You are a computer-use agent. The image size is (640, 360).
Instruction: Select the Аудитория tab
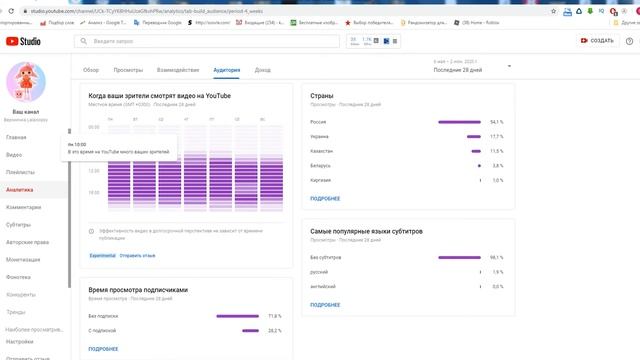[x=227, y=70]
